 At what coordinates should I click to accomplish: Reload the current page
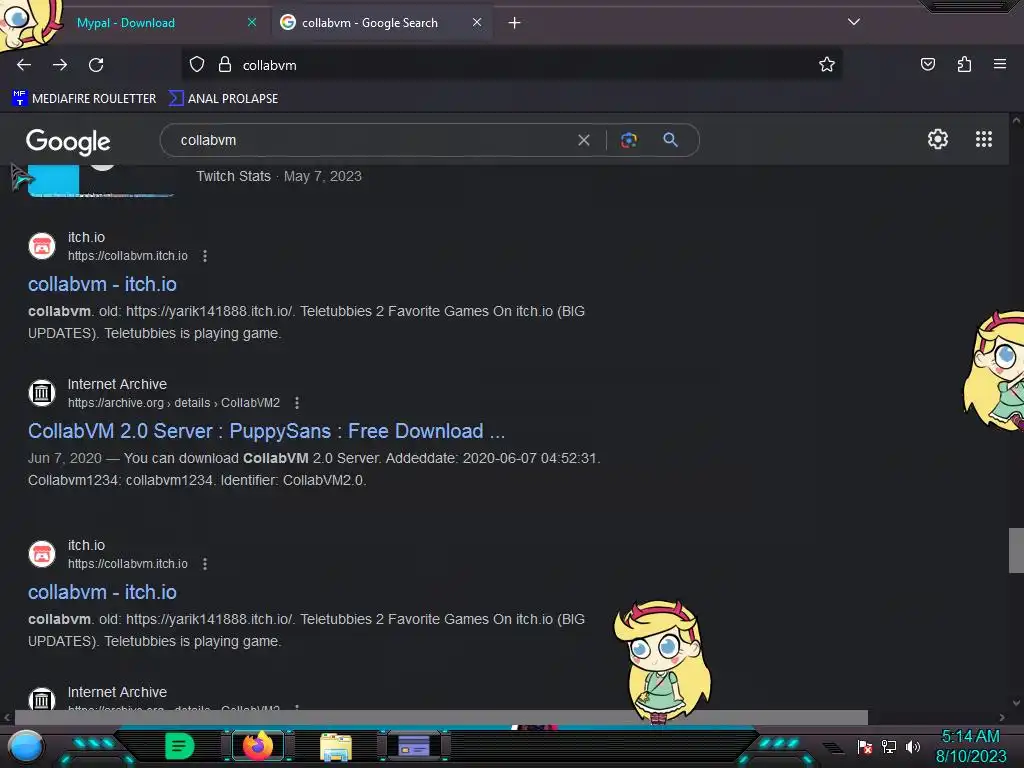96,65
